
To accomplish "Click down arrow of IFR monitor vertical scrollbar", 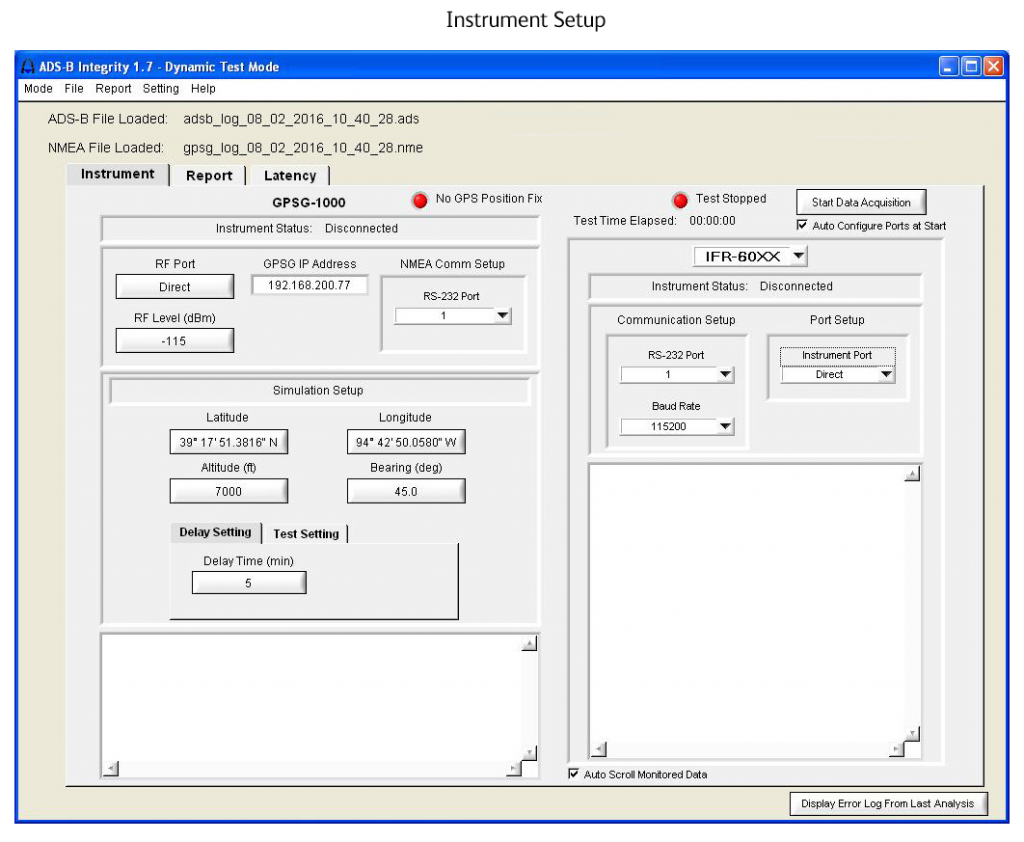I will [912, 734].
